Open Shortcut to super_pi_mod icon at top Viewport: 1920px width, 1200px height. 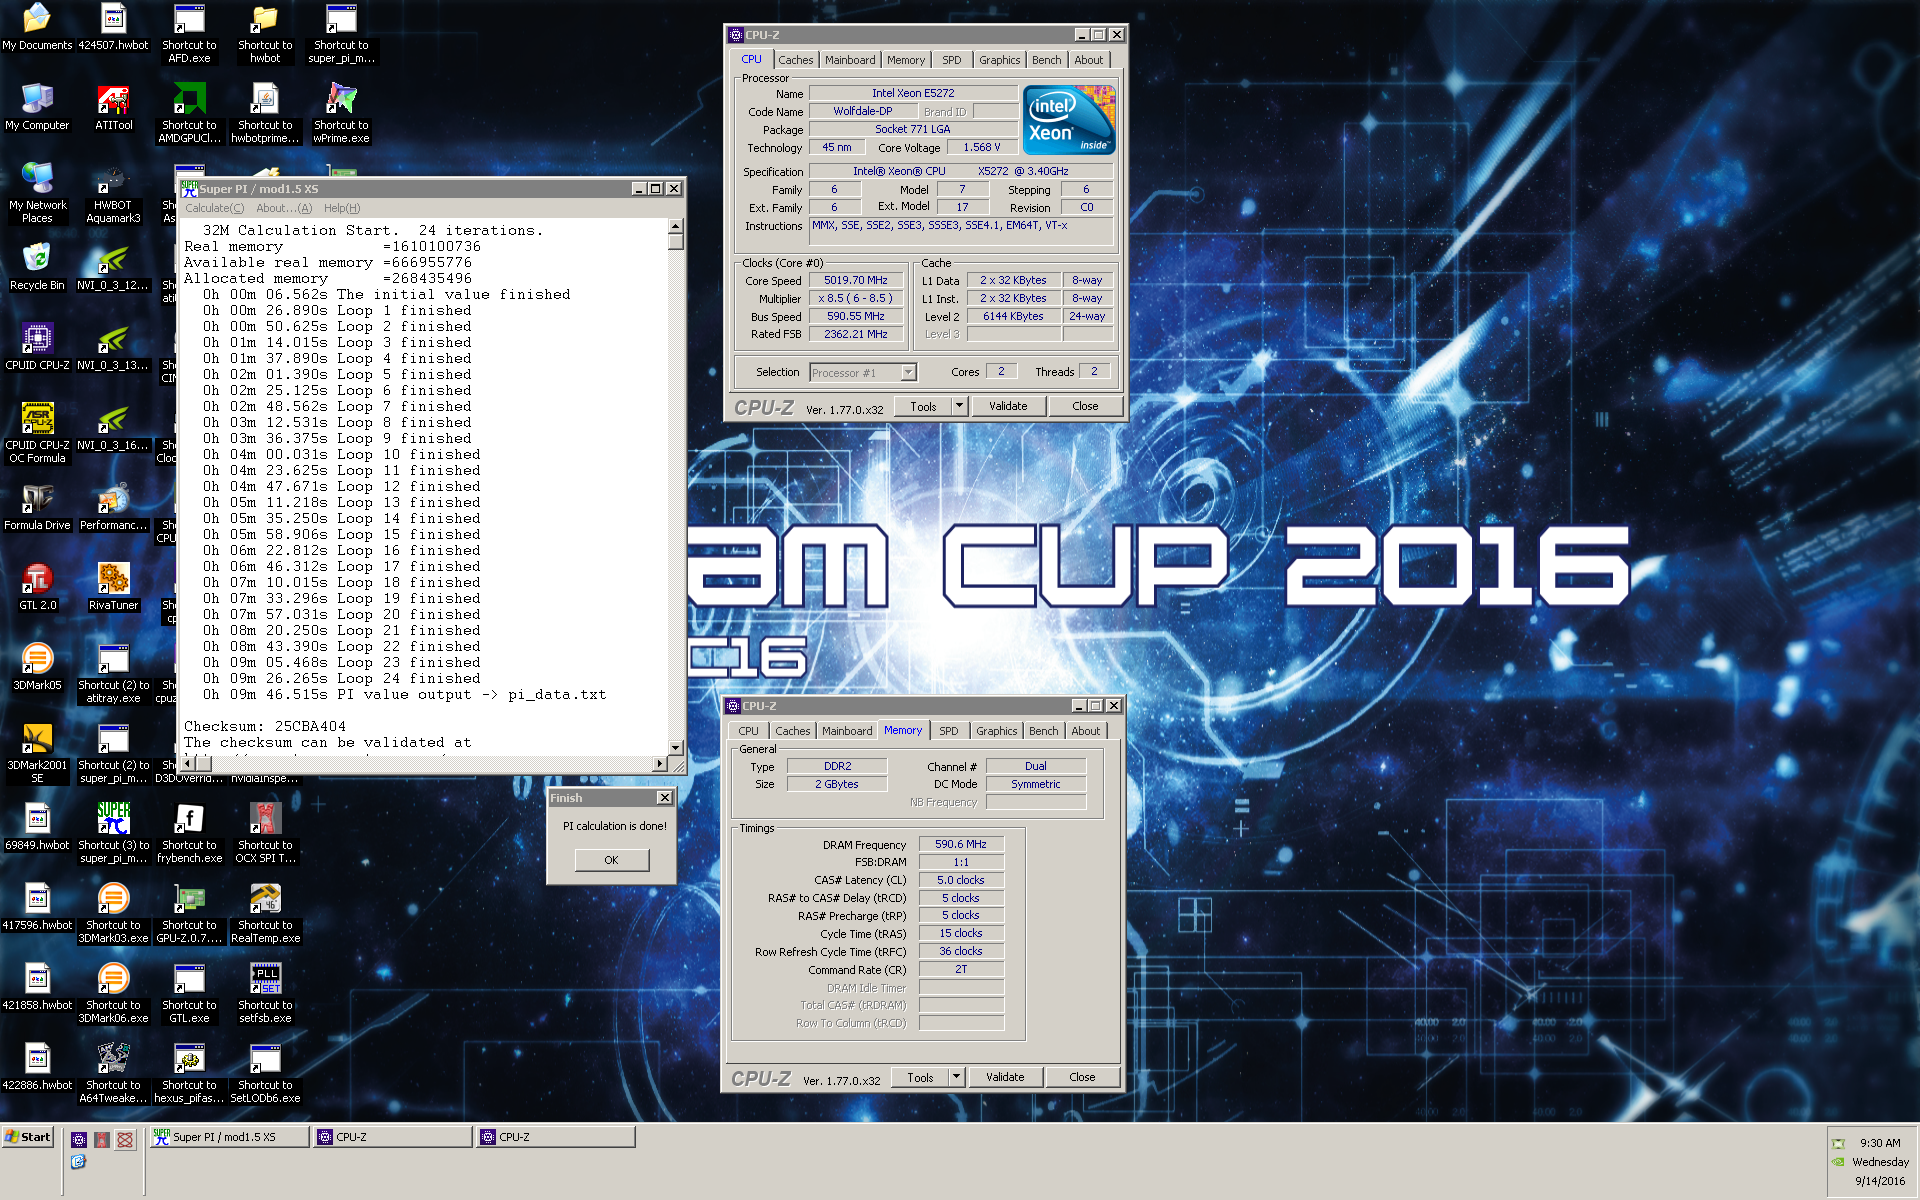(341, 33)
